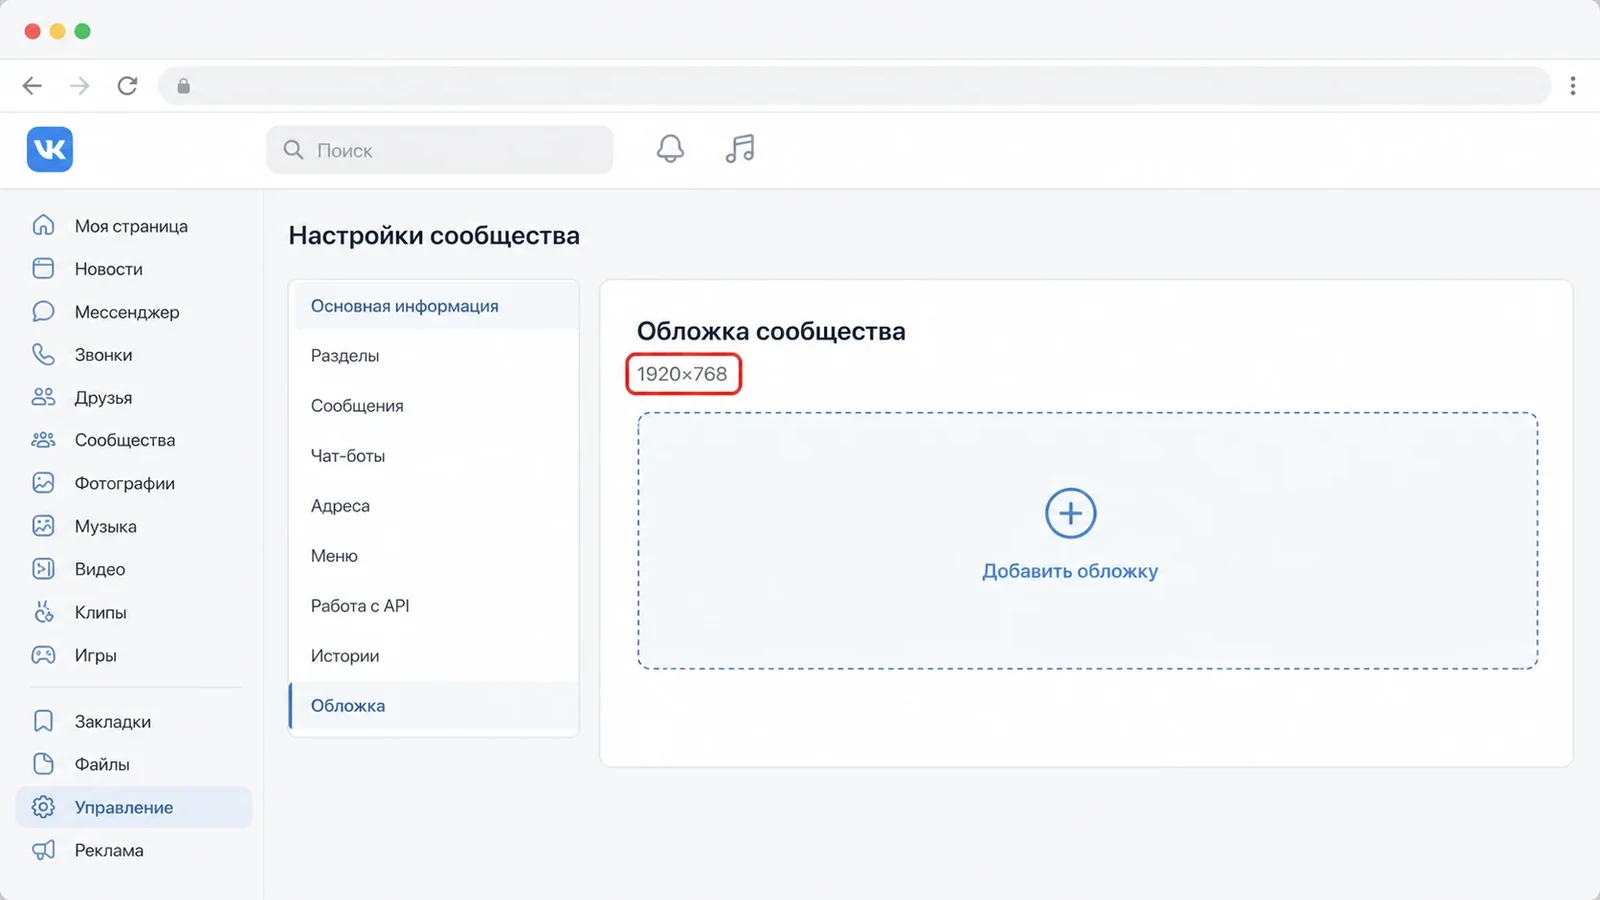Image resolution: width=1600 pixels, height=900 pixels.
Task: Open Основная информация settings section
Action: click(x=434, y=306)
